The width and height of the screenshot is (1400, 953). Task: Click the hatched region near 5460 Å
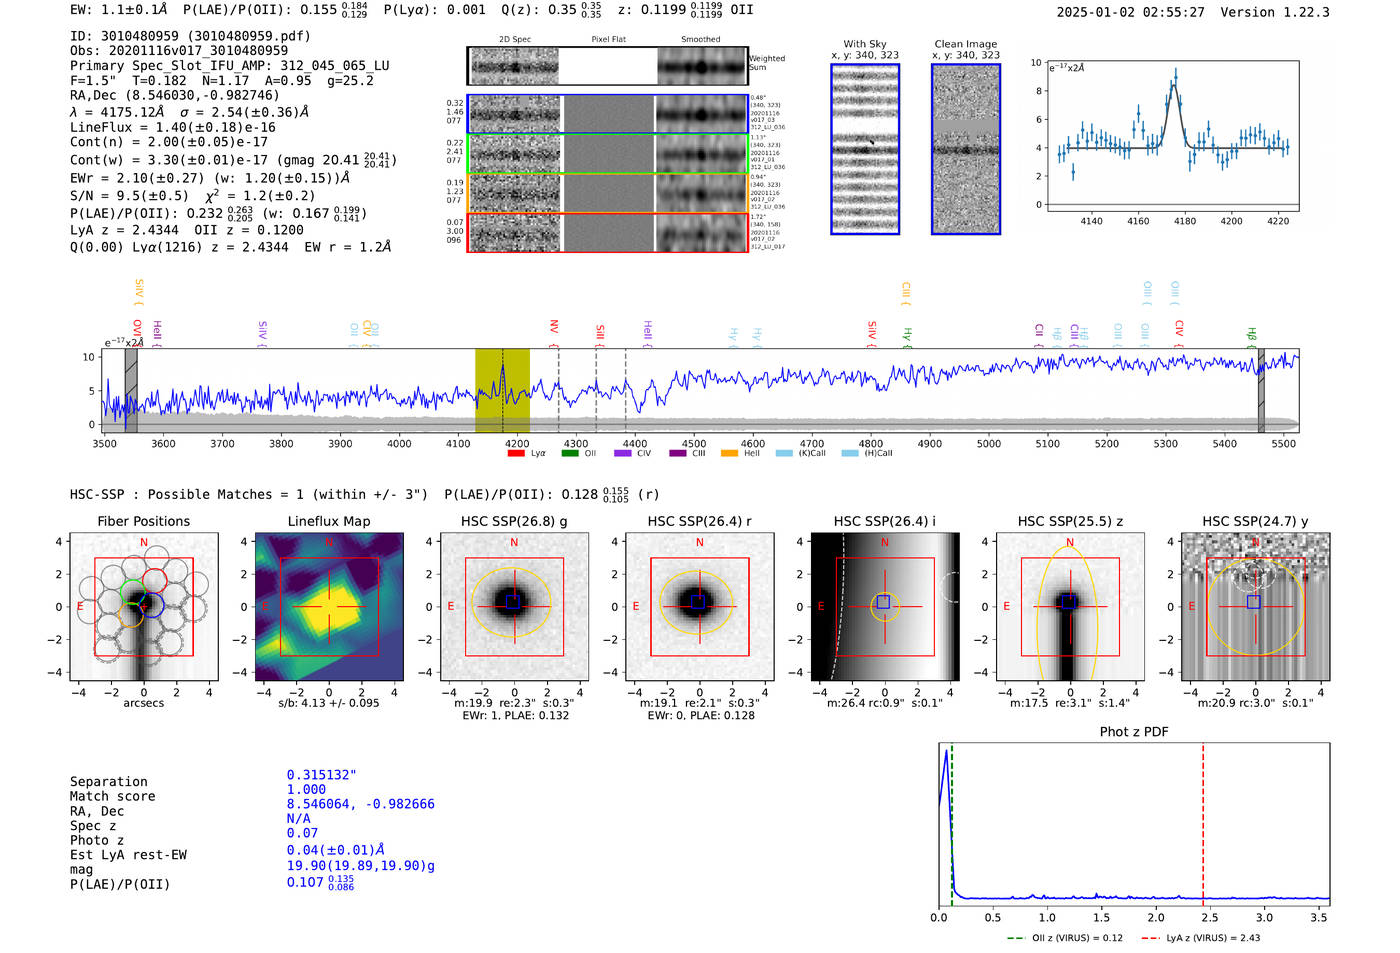tap(1261, 391)
